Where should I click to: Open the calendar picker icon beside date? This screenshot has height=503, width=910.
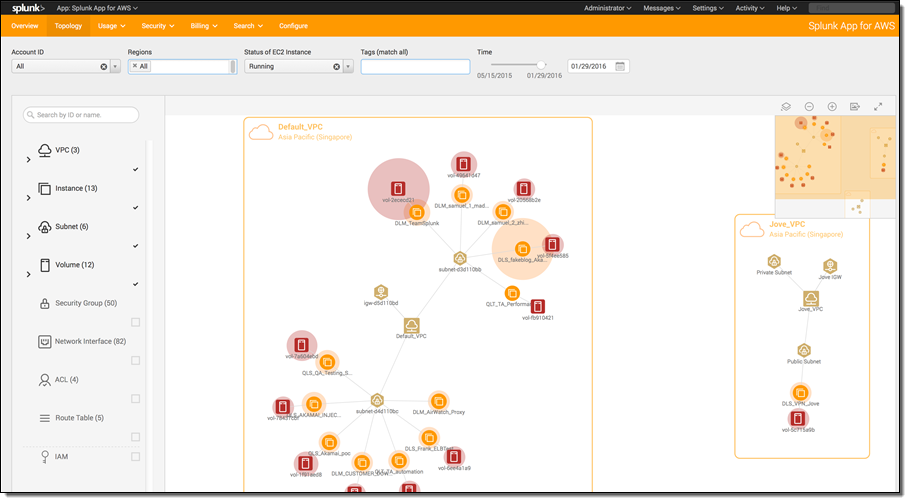click(620, 67)
